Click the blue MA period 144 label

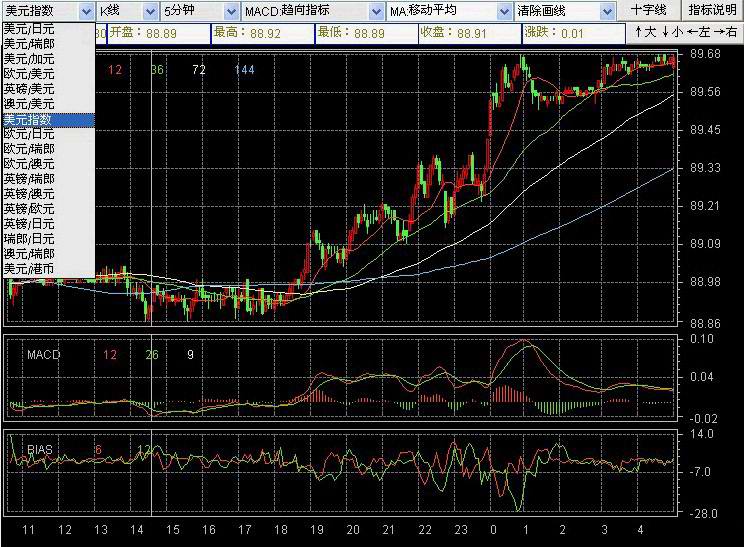(244, 70)
